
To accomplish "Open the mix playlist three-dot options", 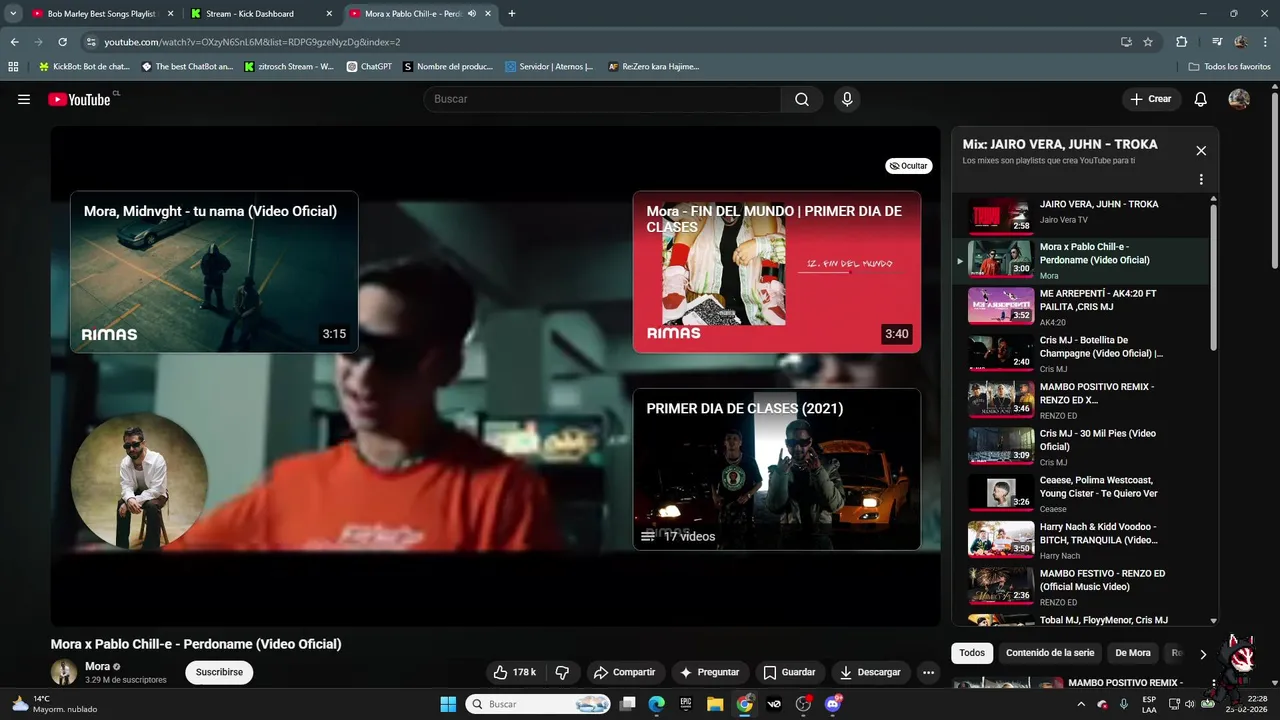I will click(1201, 180).
